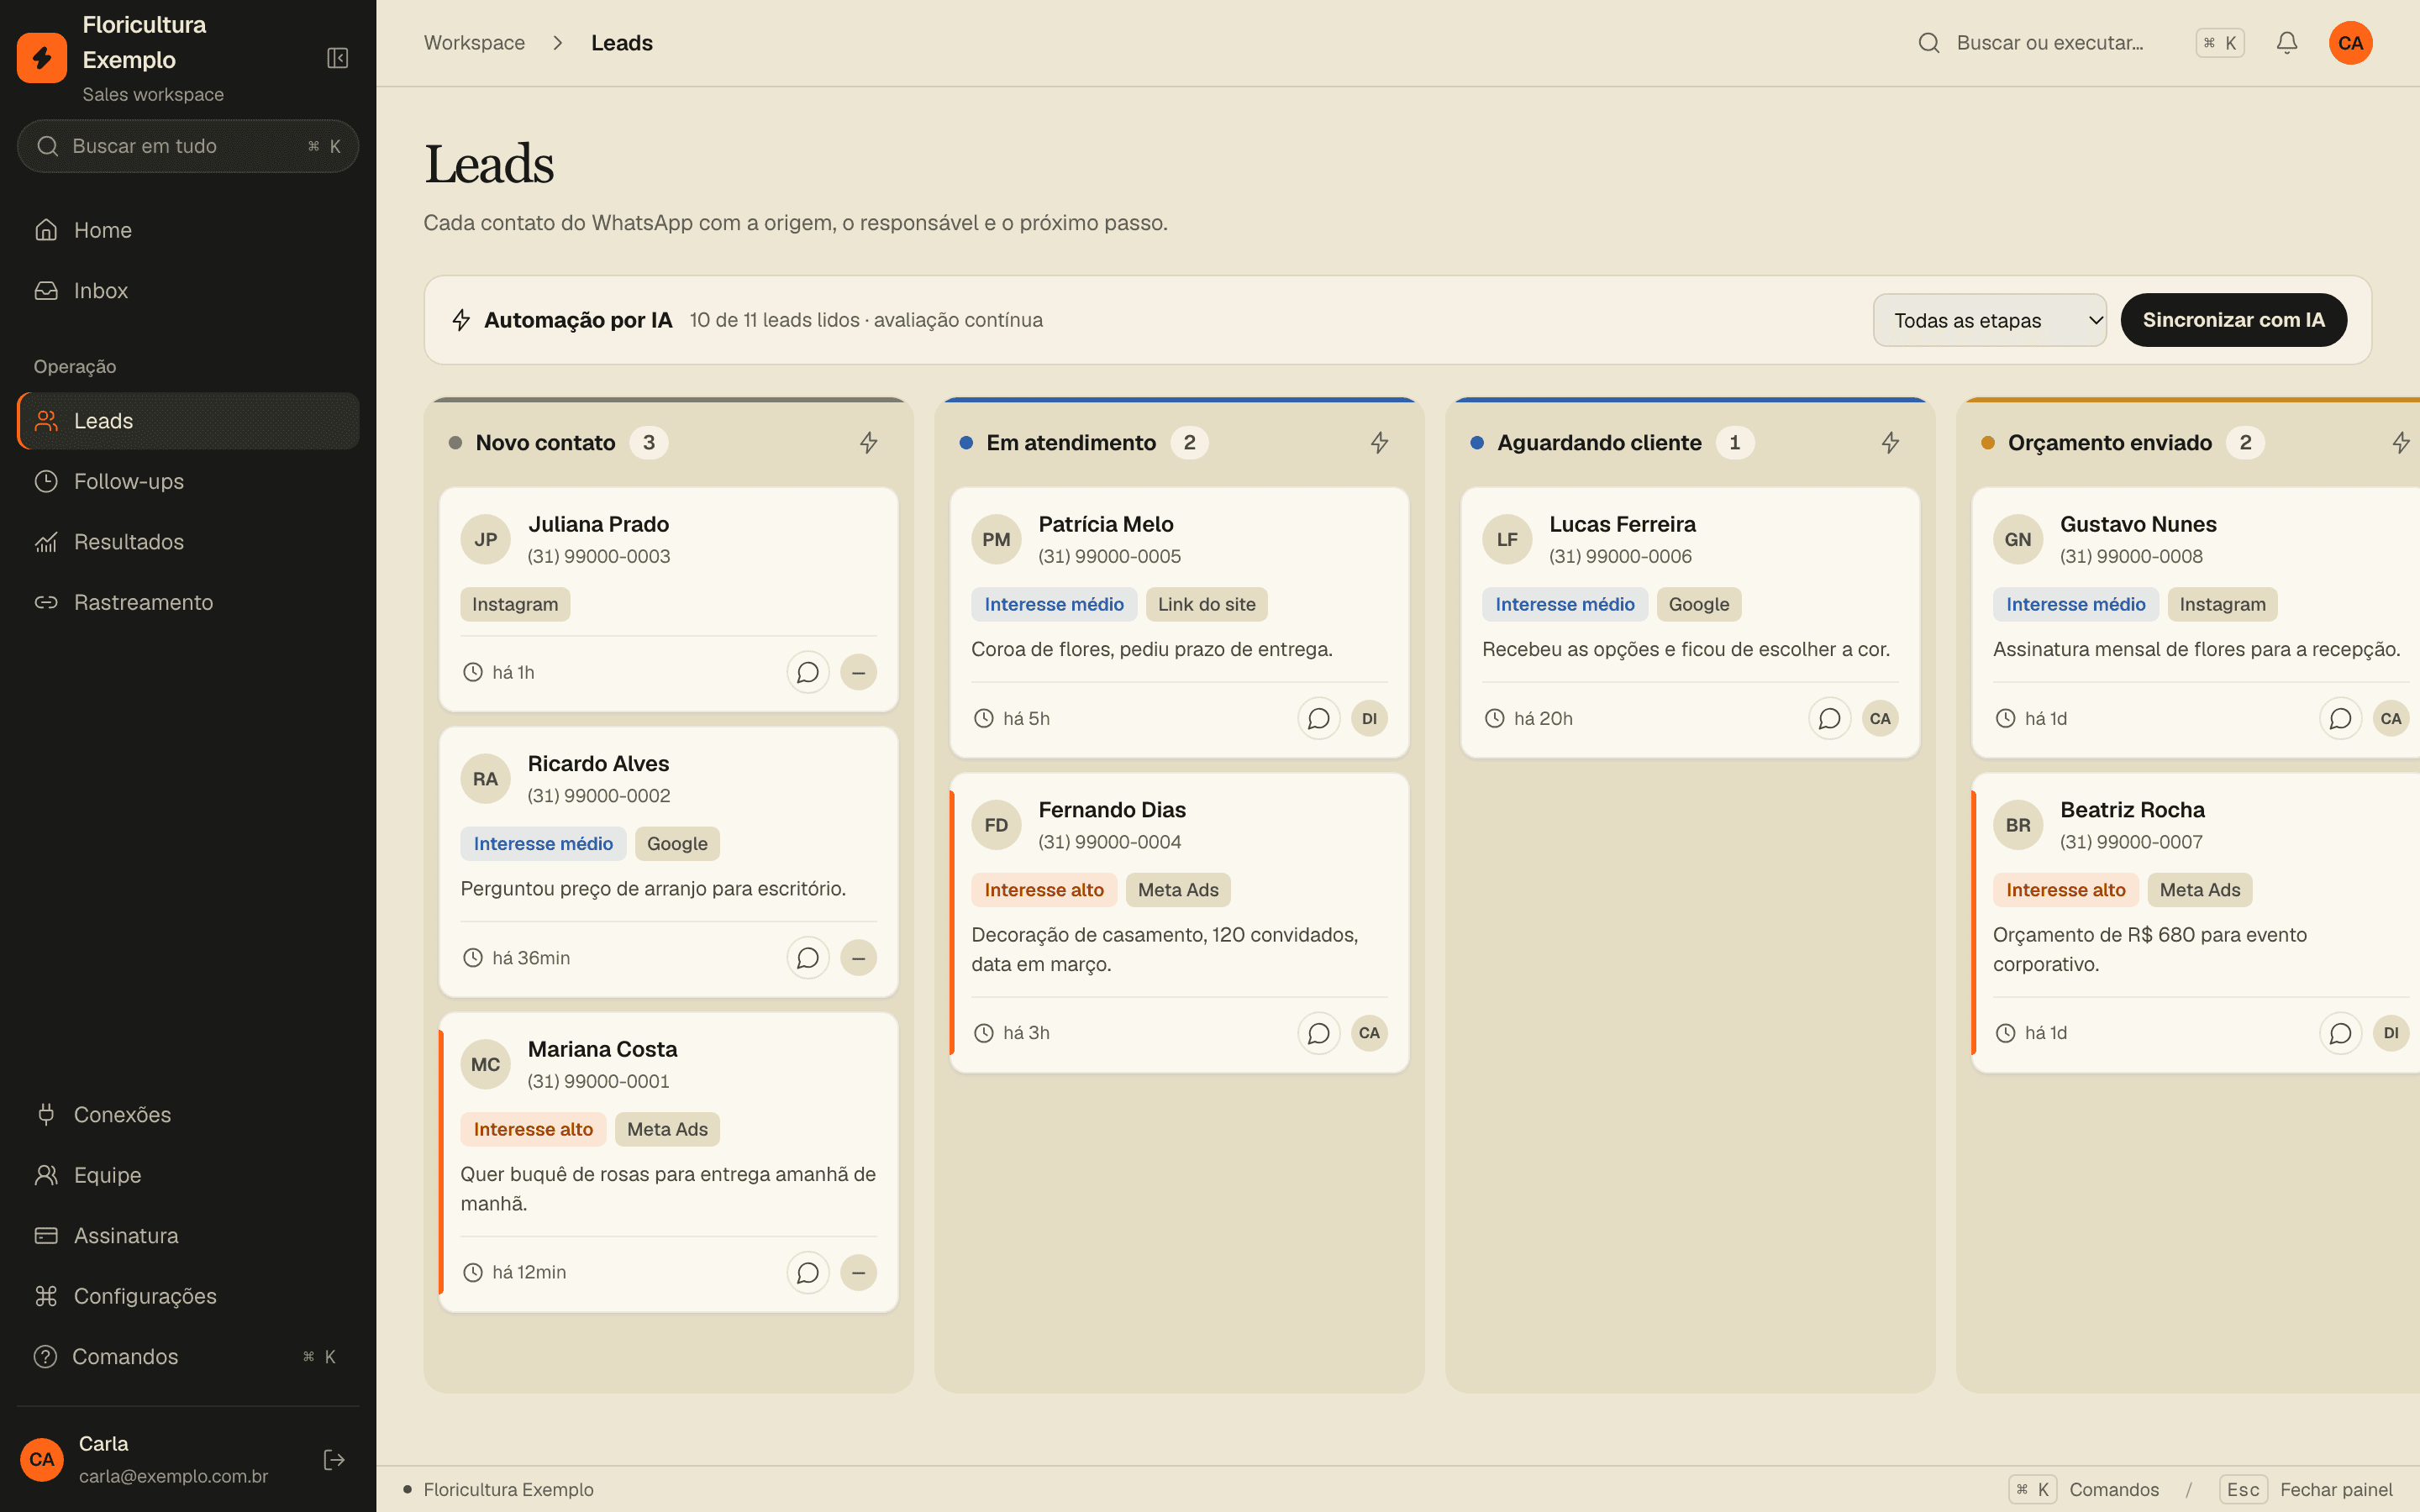The image size is (2420, 1512).
Task: Open Ricardo Alves lead name
Action: (598, 764)
